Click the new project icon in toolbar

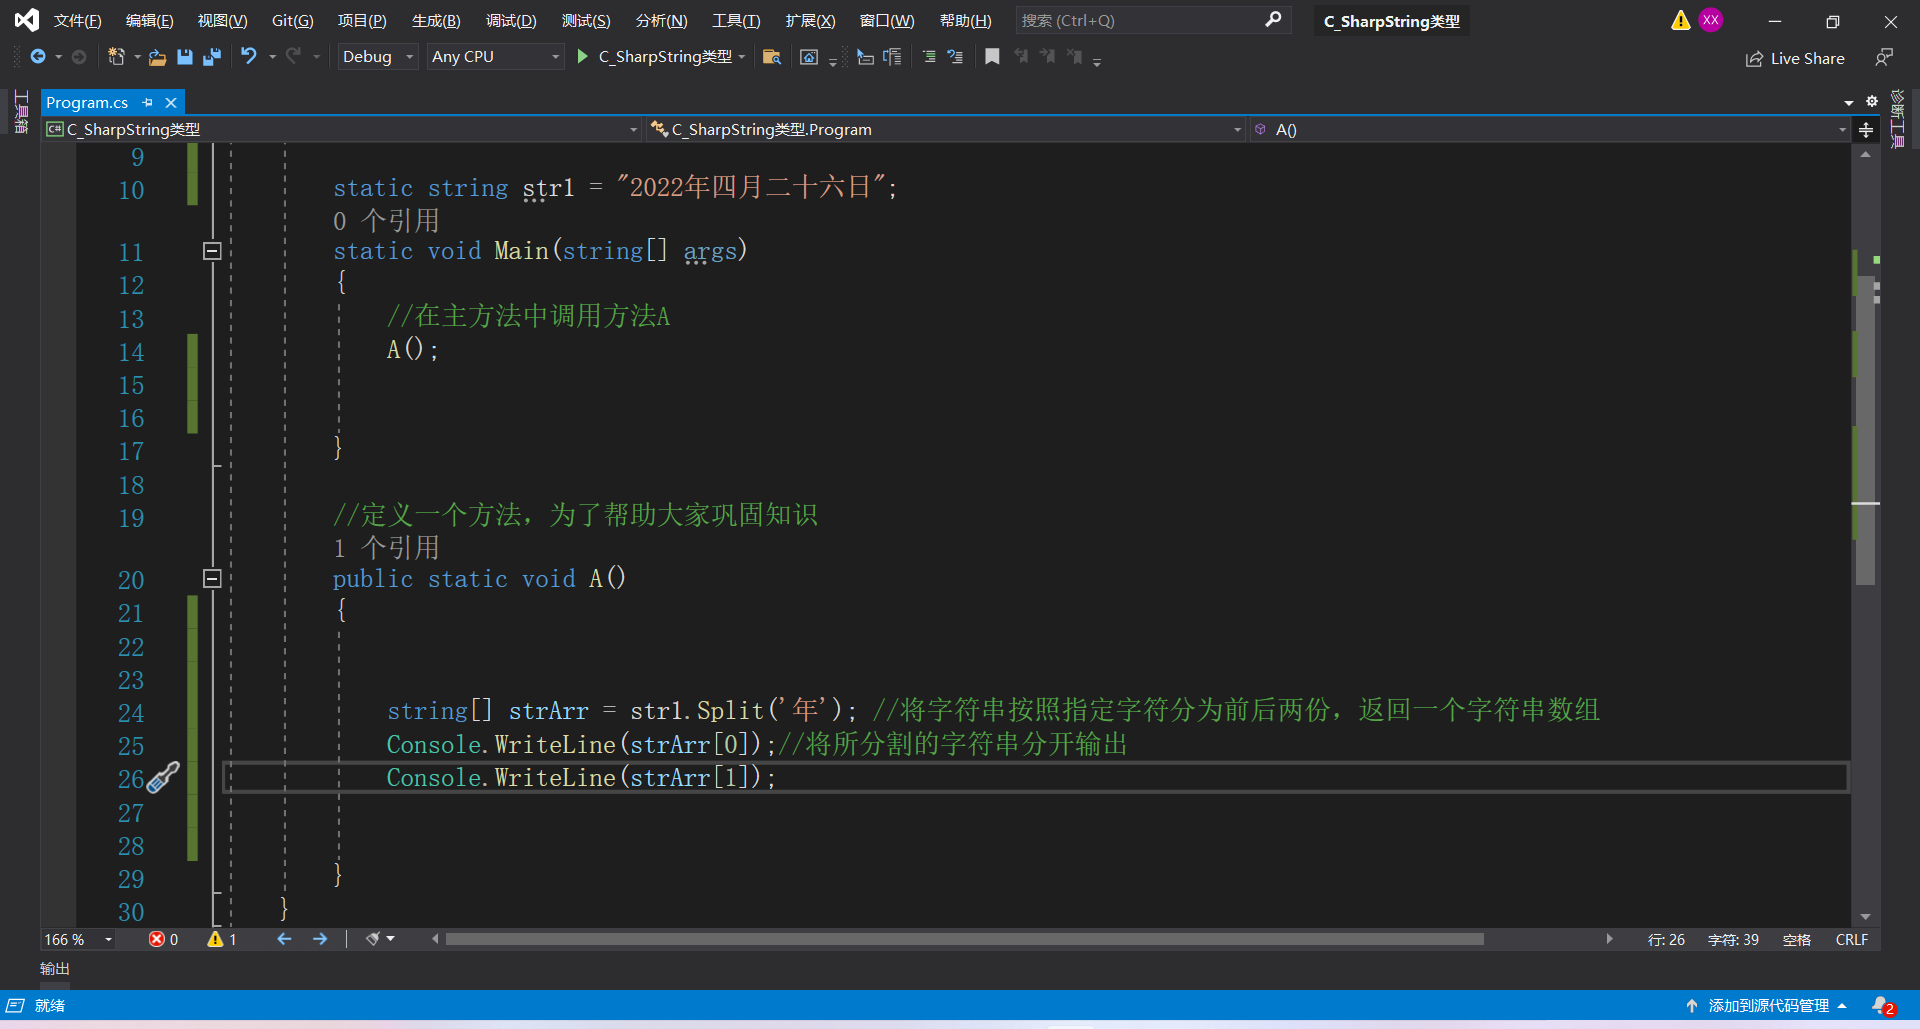[x=116, y=57]
